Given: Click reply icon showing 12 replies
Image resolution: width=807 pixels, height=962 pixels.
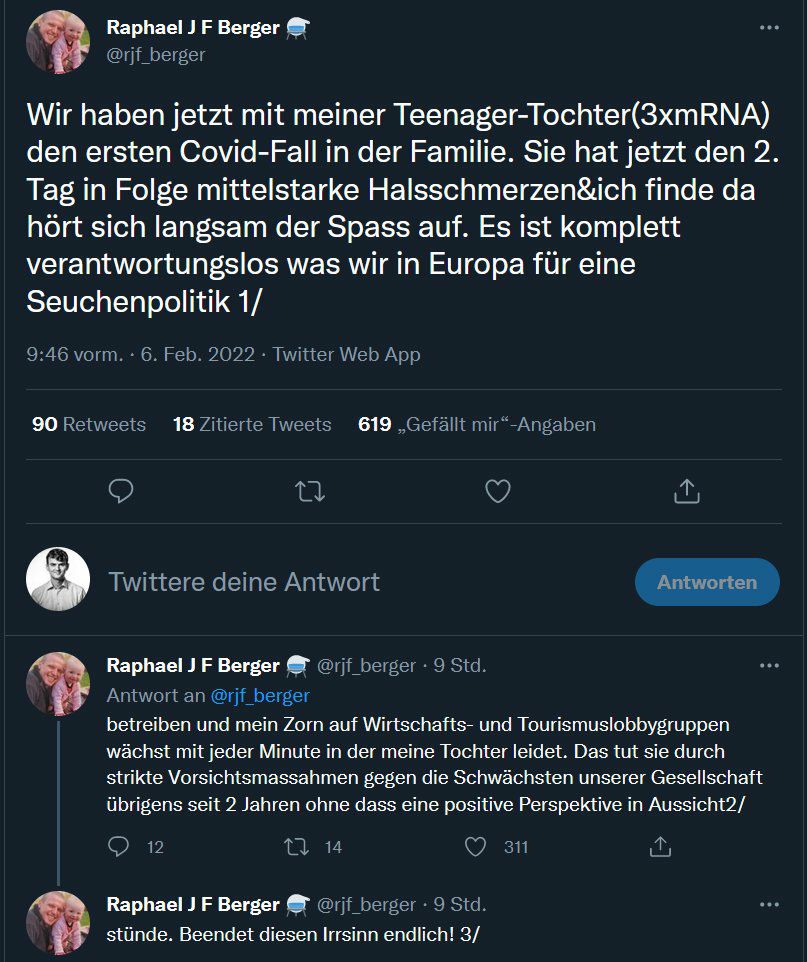Looking at the screenshot, I should [x=120, y=847].
